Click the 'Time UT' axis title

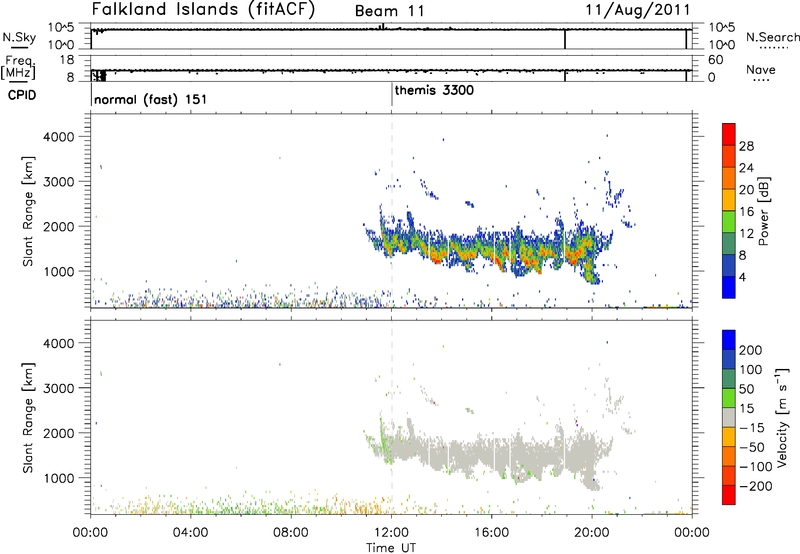(x=391, y=548)
